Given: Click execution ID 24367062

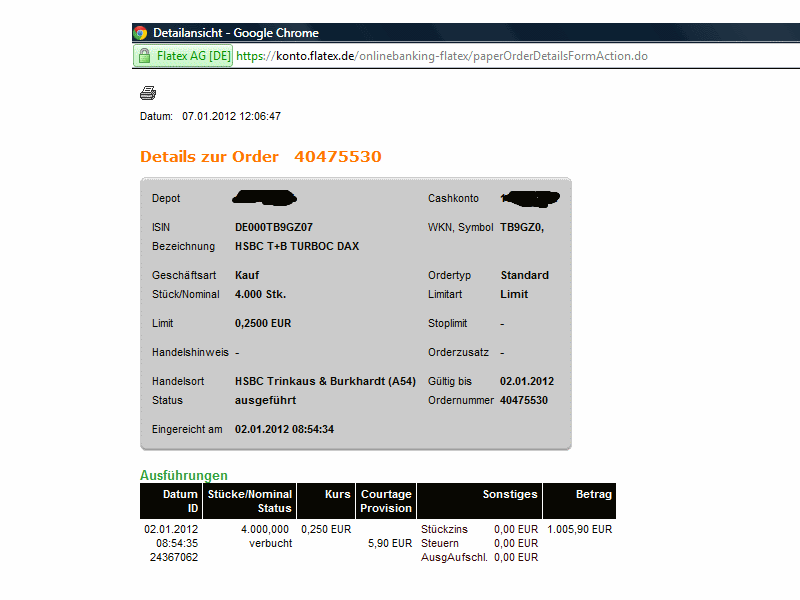Looking at the screenshot, I should coord(173,557).
